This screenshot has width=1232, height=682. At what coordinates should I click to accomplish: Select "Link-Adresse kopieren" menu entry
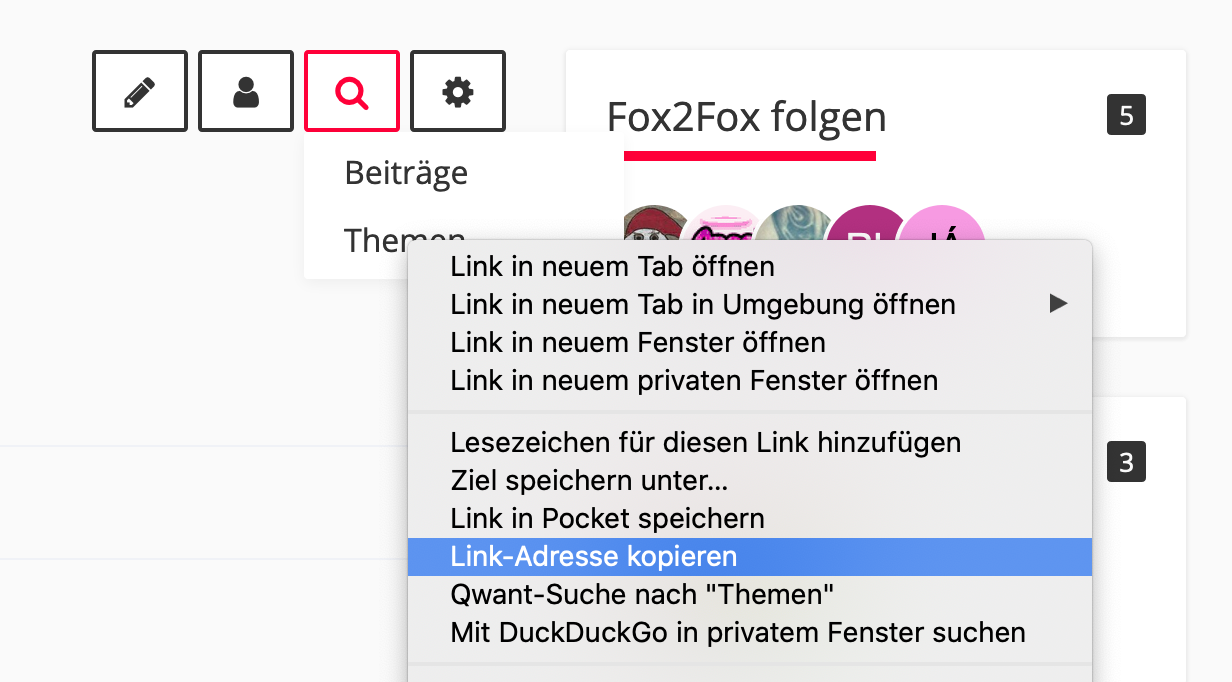(x=594, y=557)
